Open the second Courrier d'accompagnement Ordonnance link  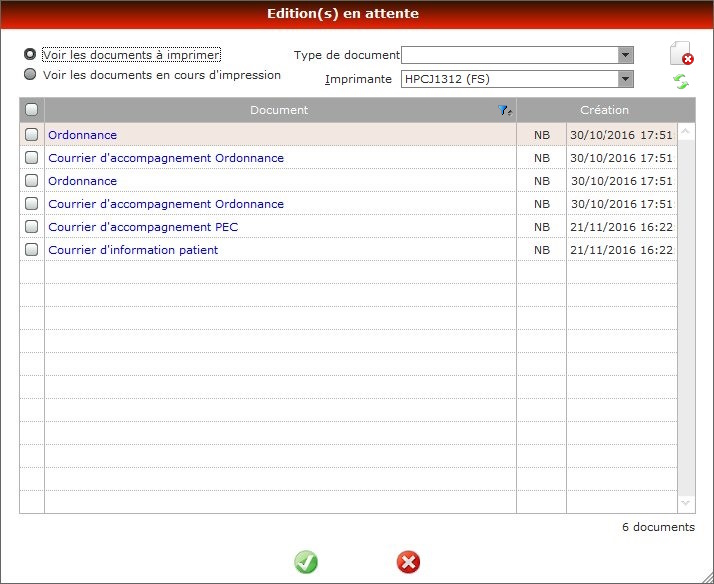pyautogui.click(x=166, y=204)
